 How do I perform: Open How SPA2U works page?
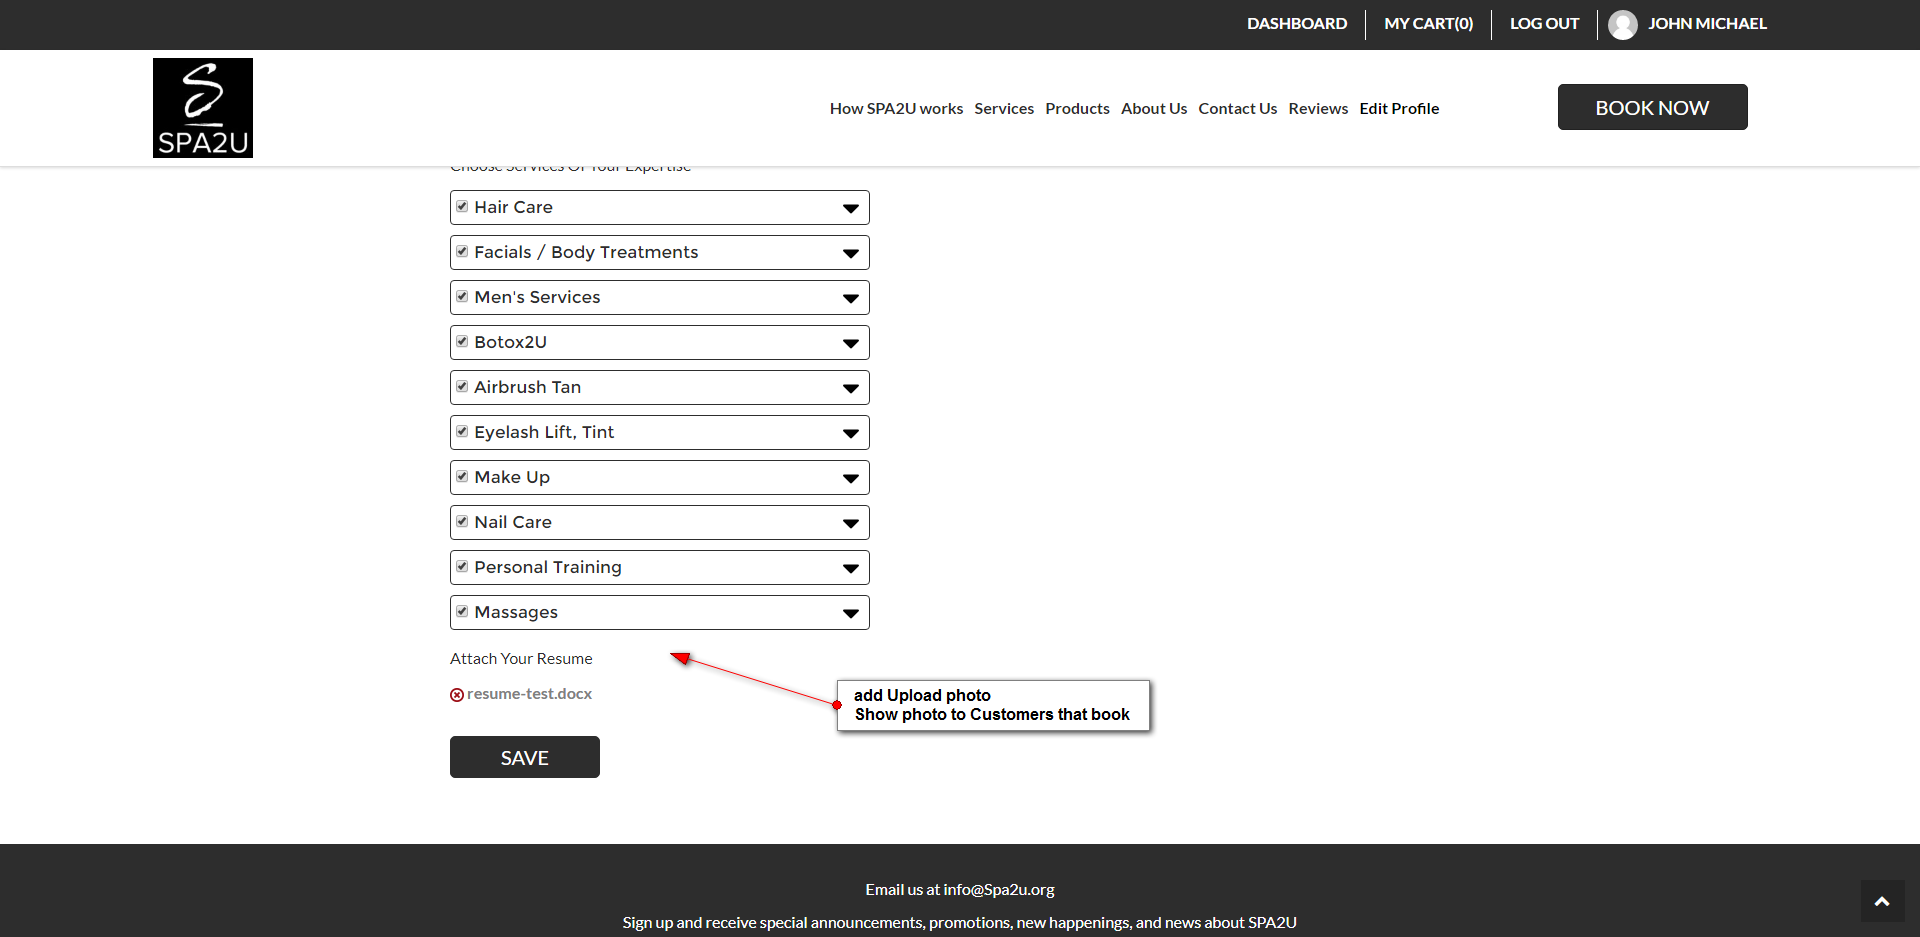point(896,108)
